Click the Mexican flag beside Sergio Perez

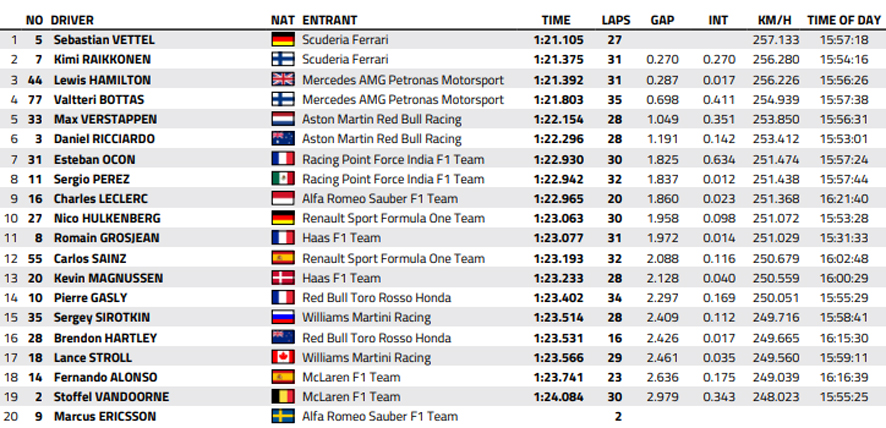pyautogui.click(x=283, y=179)
